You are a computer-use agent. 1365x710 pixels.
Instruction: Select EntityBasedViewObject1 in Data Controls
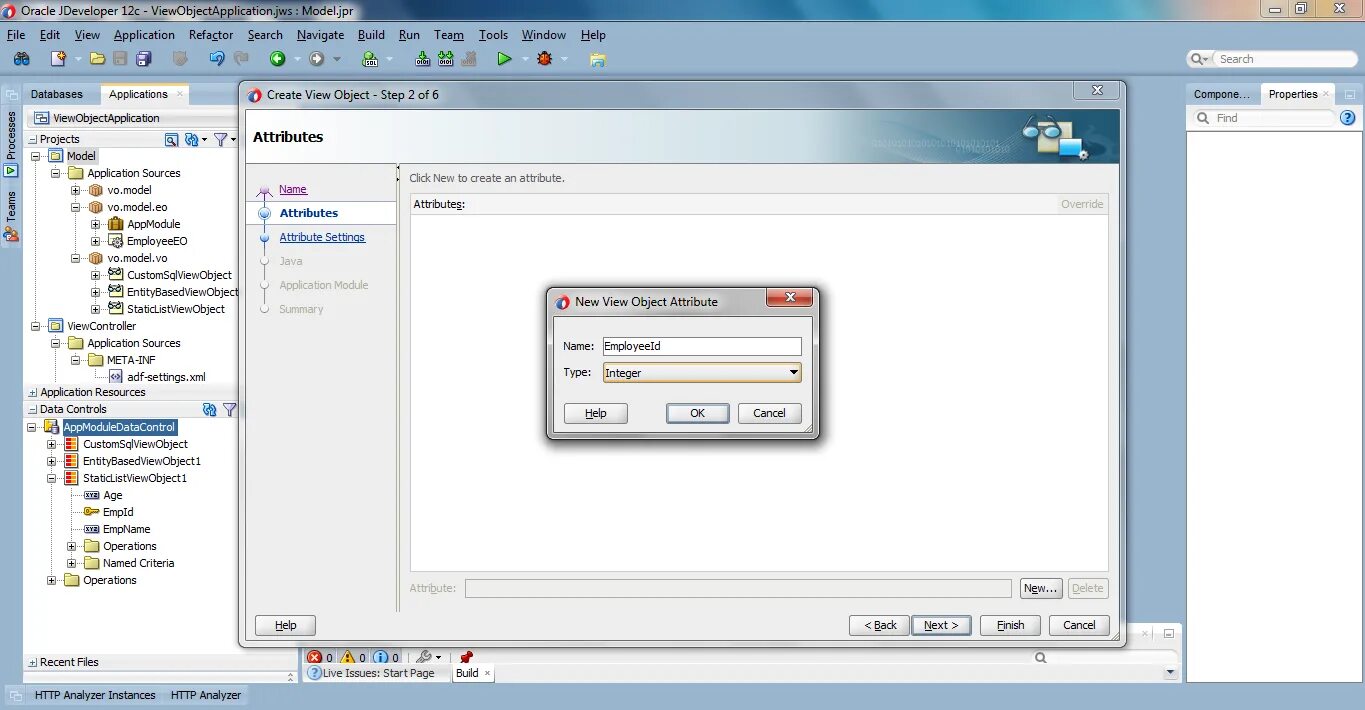click(x=142, y=461)
